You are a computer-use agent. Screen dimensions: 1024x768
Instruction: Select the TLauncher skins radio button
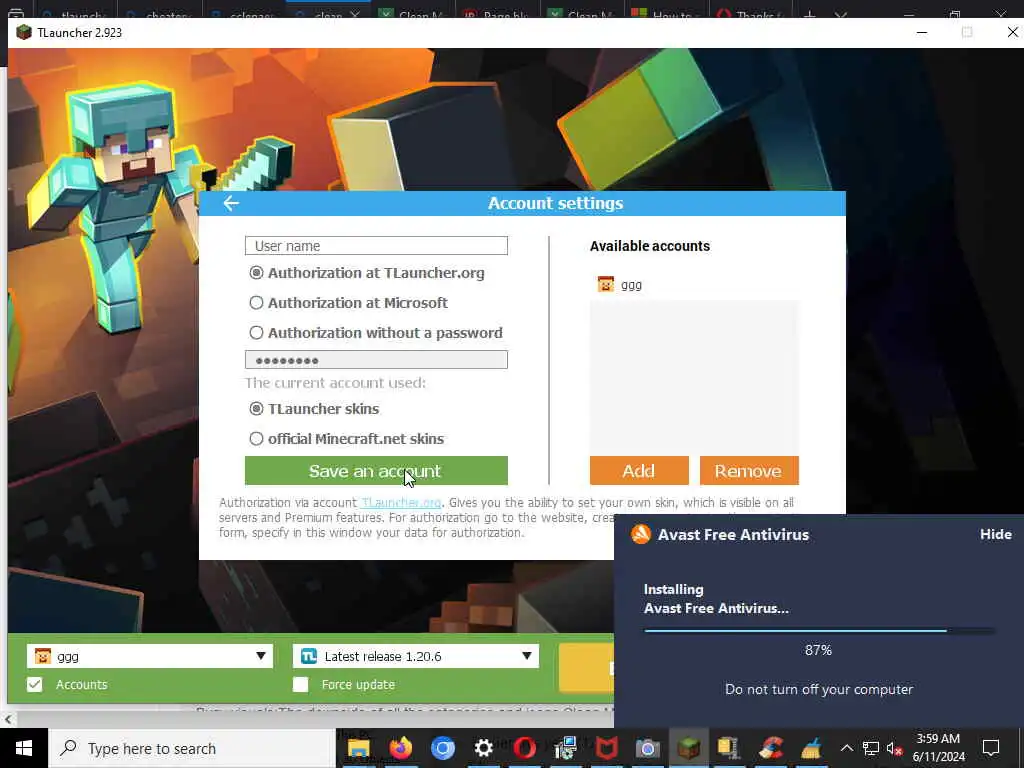coord(257,409)
